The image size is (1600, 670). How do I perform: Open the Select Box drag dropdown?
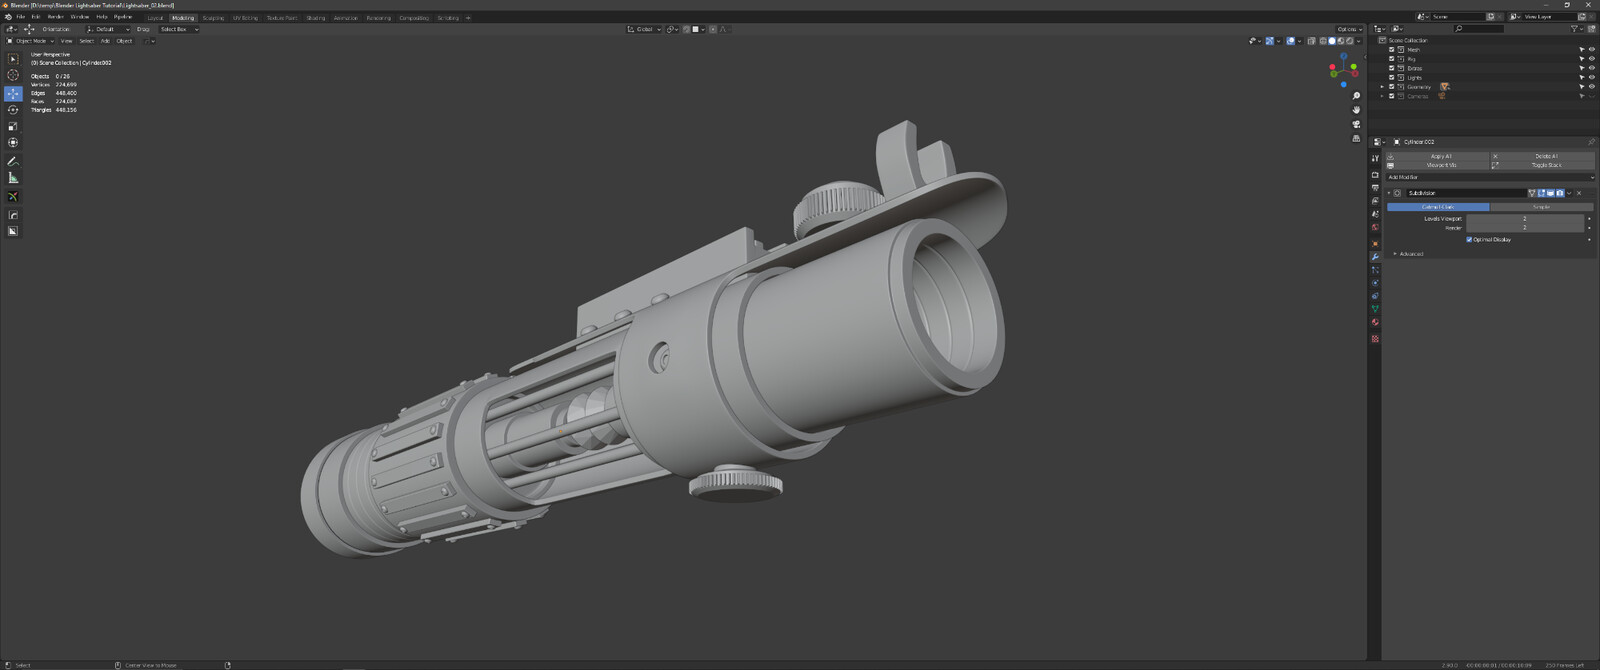pos(179,29)
